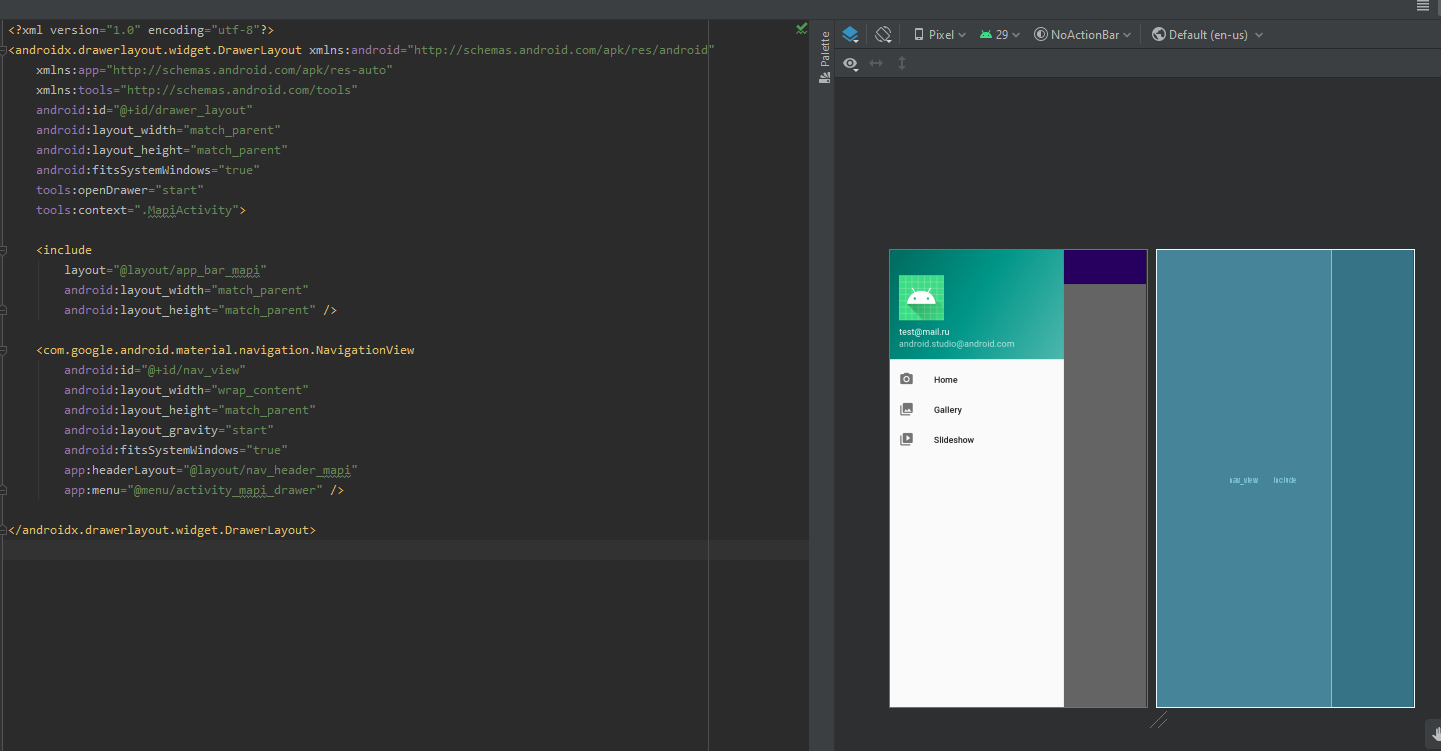Click the xmlns:tools attribute line
The image size is (1441, 751).
point(197,90)
